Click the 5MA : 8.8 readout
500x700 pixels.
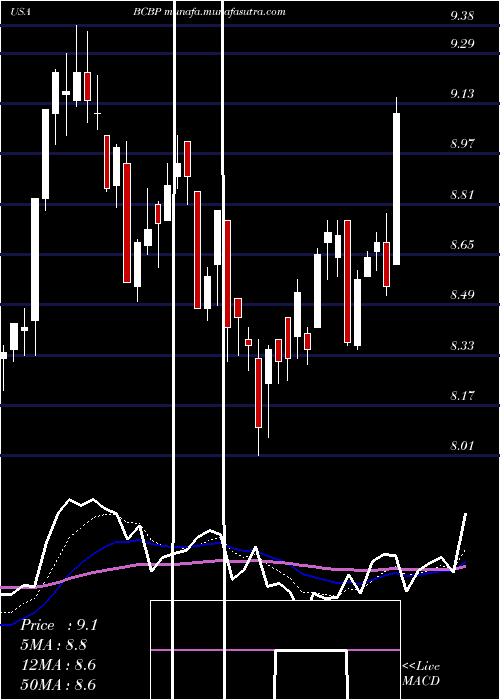point(54,645)
